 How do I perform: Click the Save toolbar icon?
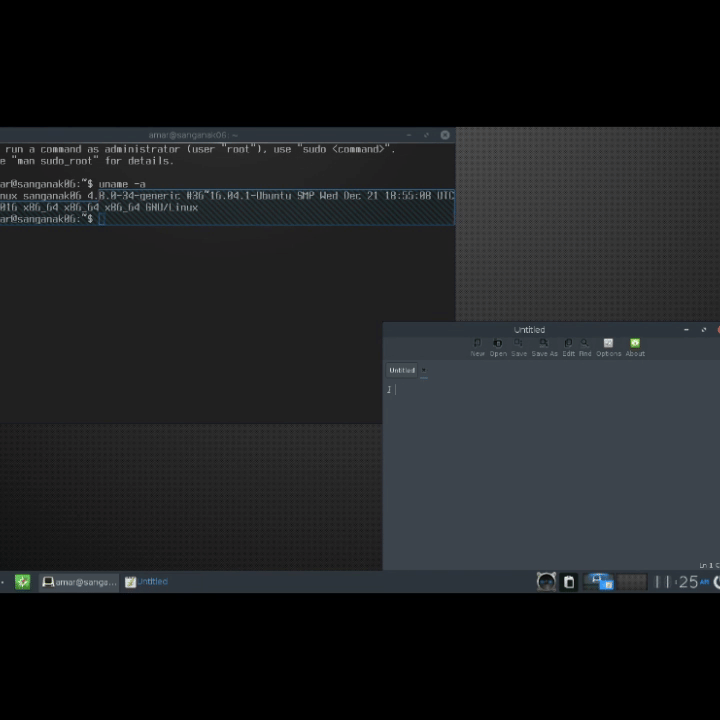pyautogui.click(x=519, y=346)
